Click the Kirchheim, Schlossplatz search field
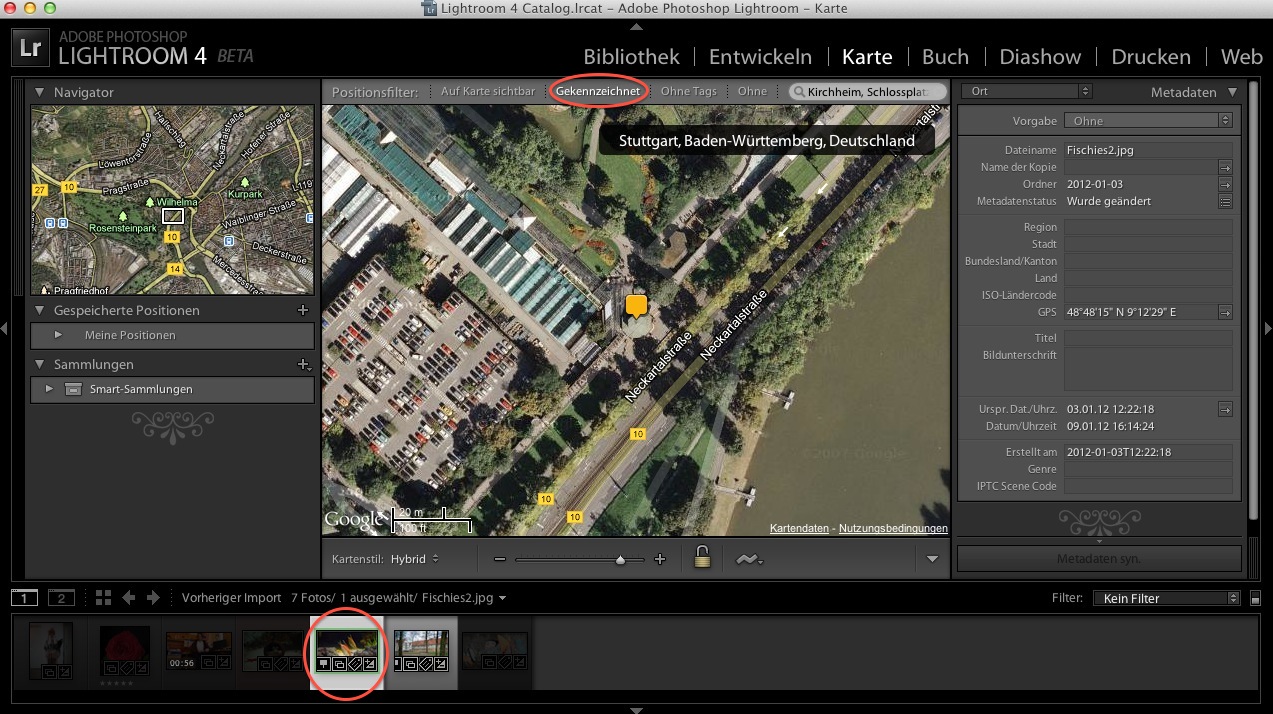Screen dimensions: 1273x714 pyautogui.click(x=867, y=92)
